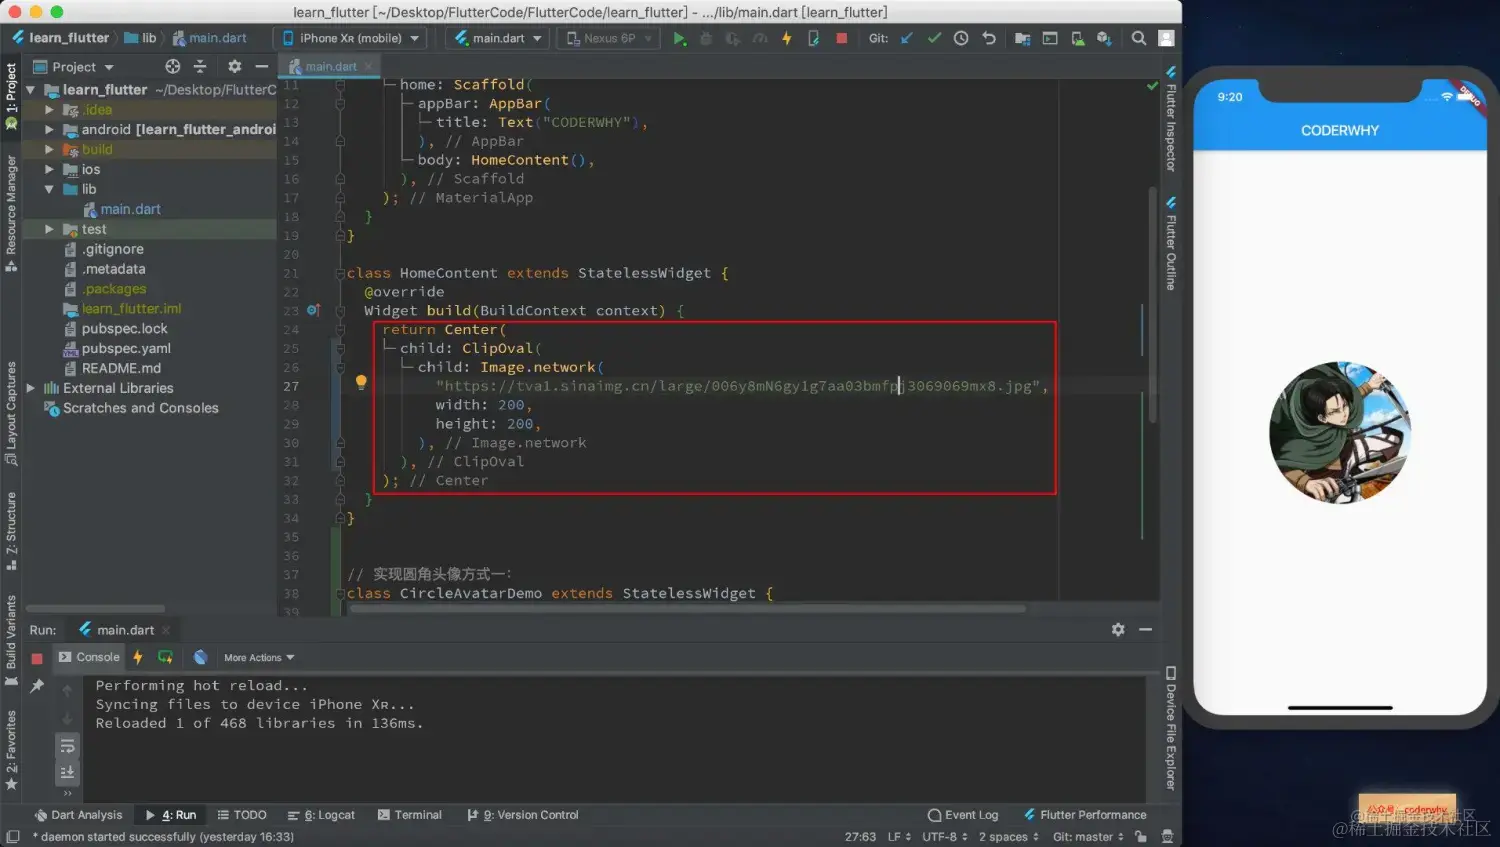
Task: Switch to the main.dart editor tab
Action: [330, 67]
